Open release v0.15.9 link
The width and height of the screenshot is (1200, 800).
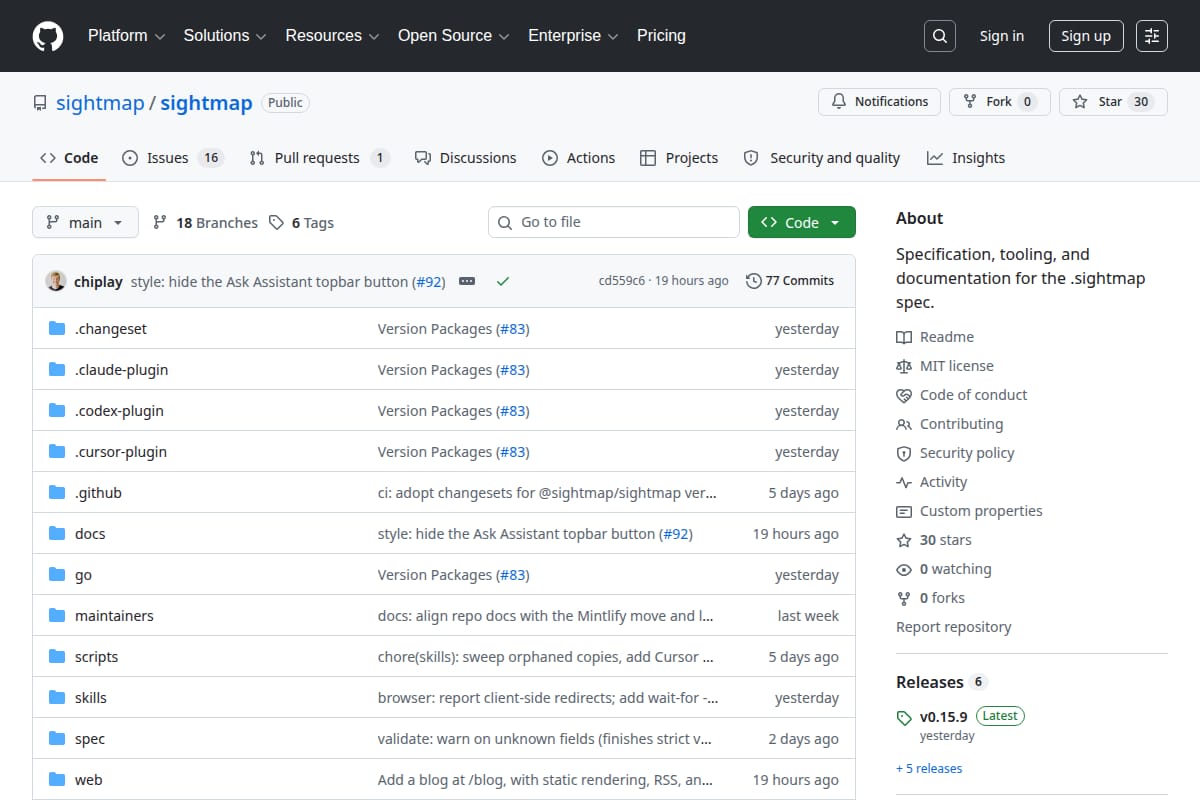(x=944, y=717)
